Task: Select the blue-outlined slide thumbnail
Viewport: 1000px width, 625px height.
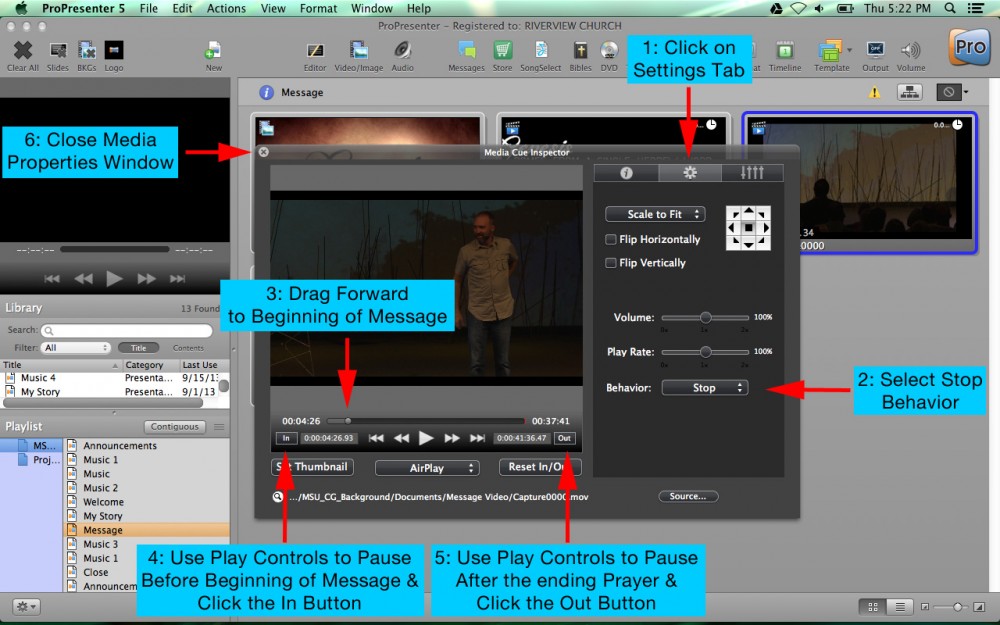Action: (x=860, y=184)
